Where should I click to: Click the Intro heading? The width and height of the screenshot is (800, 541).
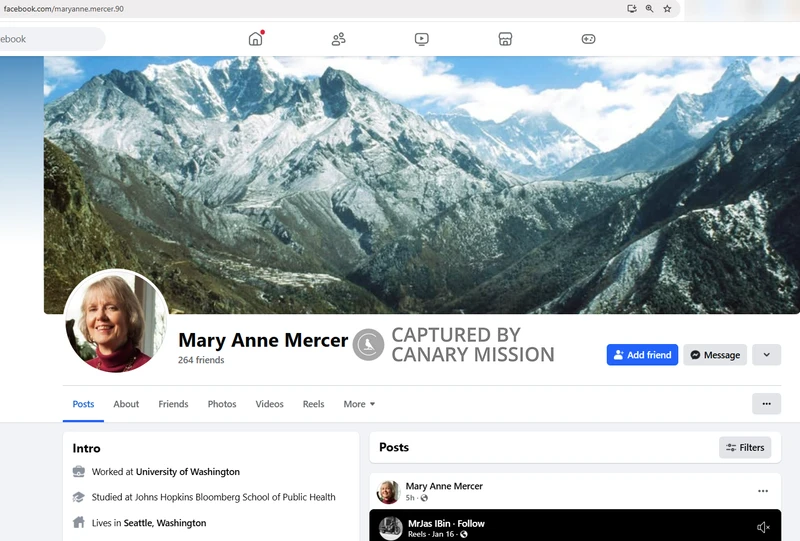86,448
